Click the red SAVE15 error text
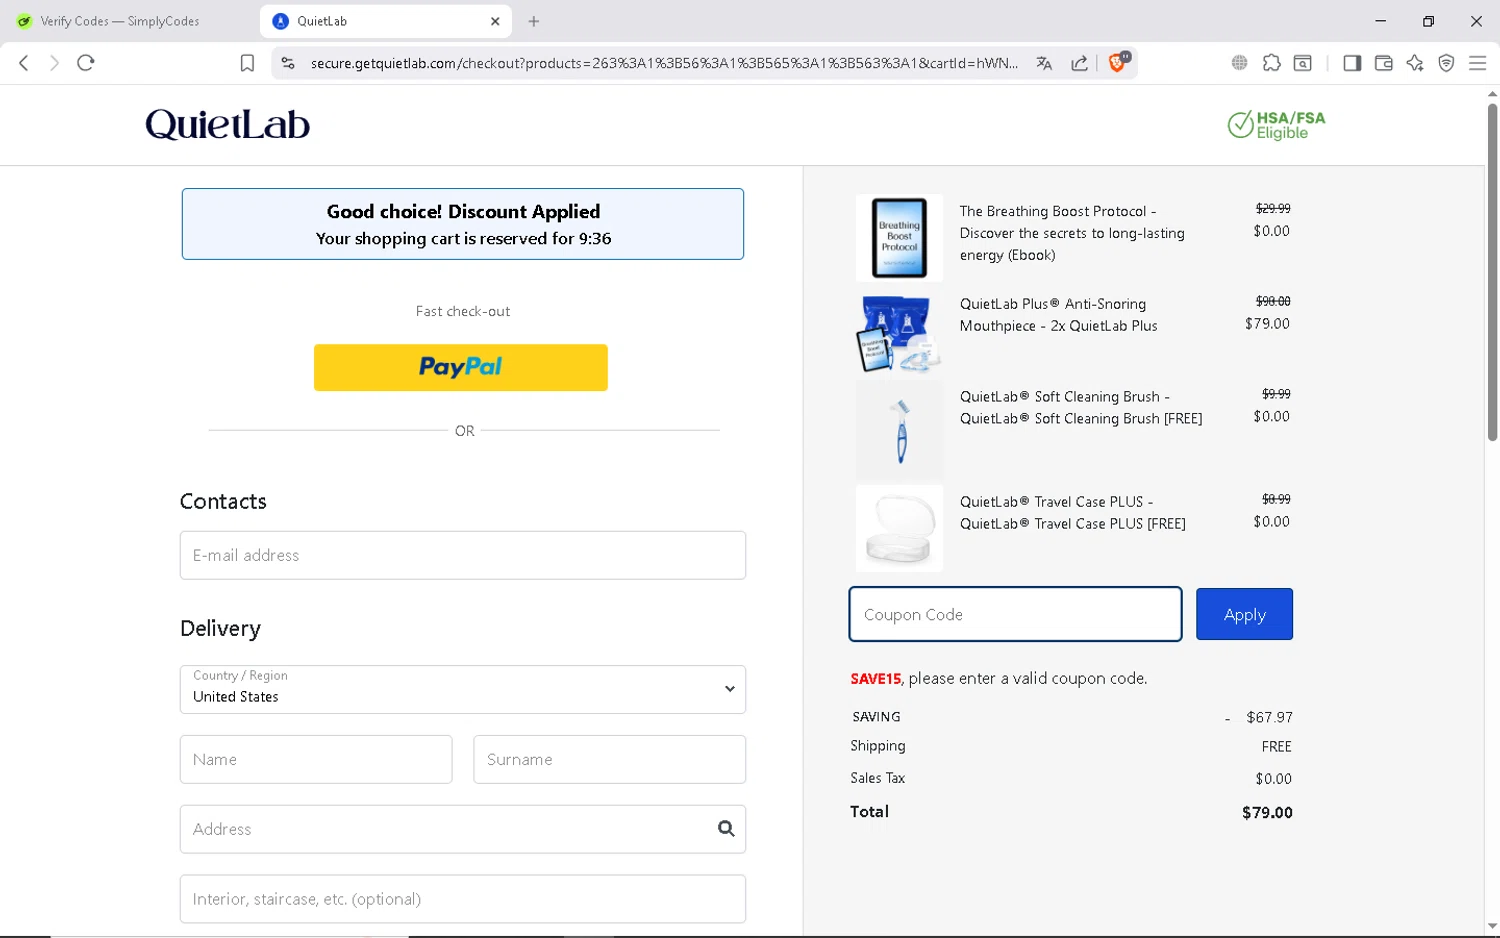 875,678
